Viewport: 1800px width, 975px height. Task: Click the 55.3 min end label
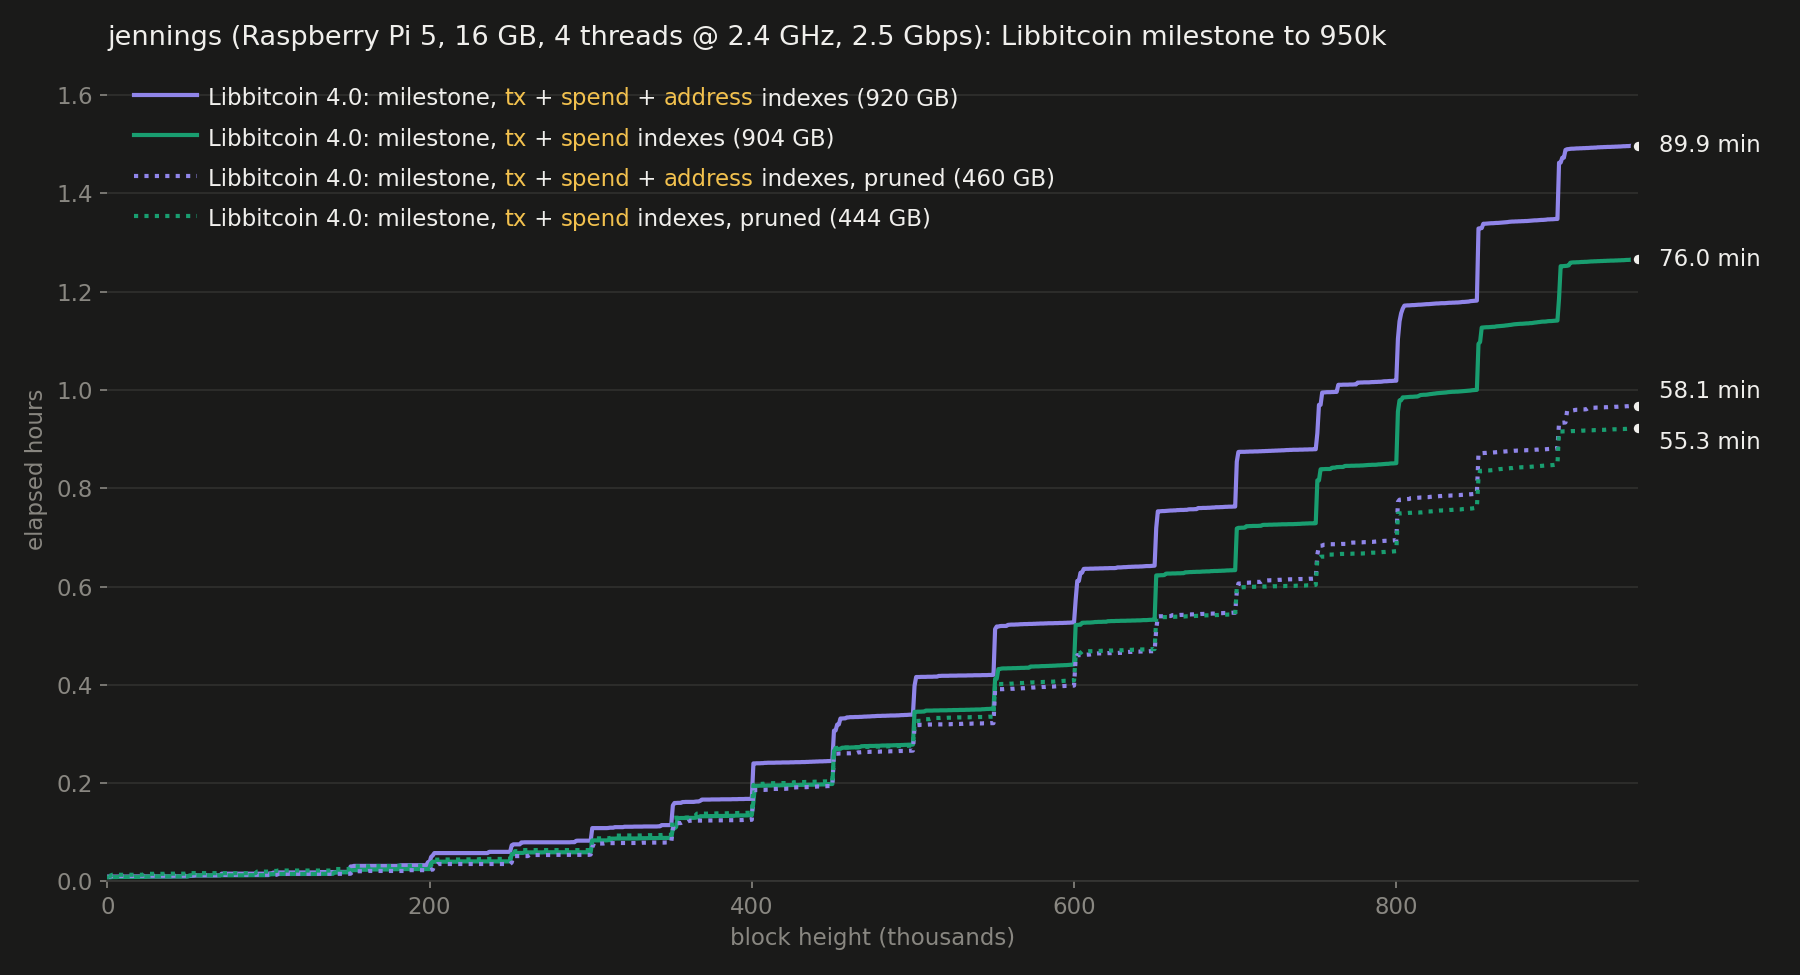click(x=1709, y=442)
